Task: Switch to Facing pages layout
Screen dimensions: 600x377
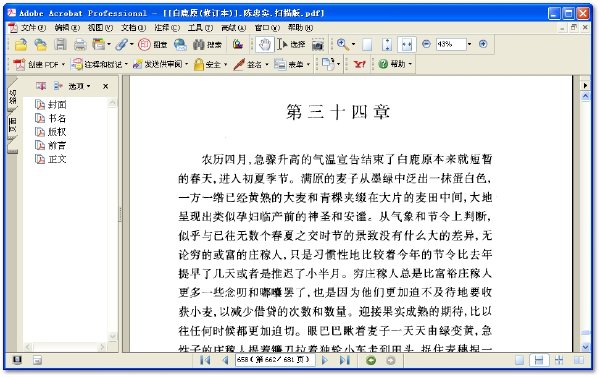Action: 579,360
